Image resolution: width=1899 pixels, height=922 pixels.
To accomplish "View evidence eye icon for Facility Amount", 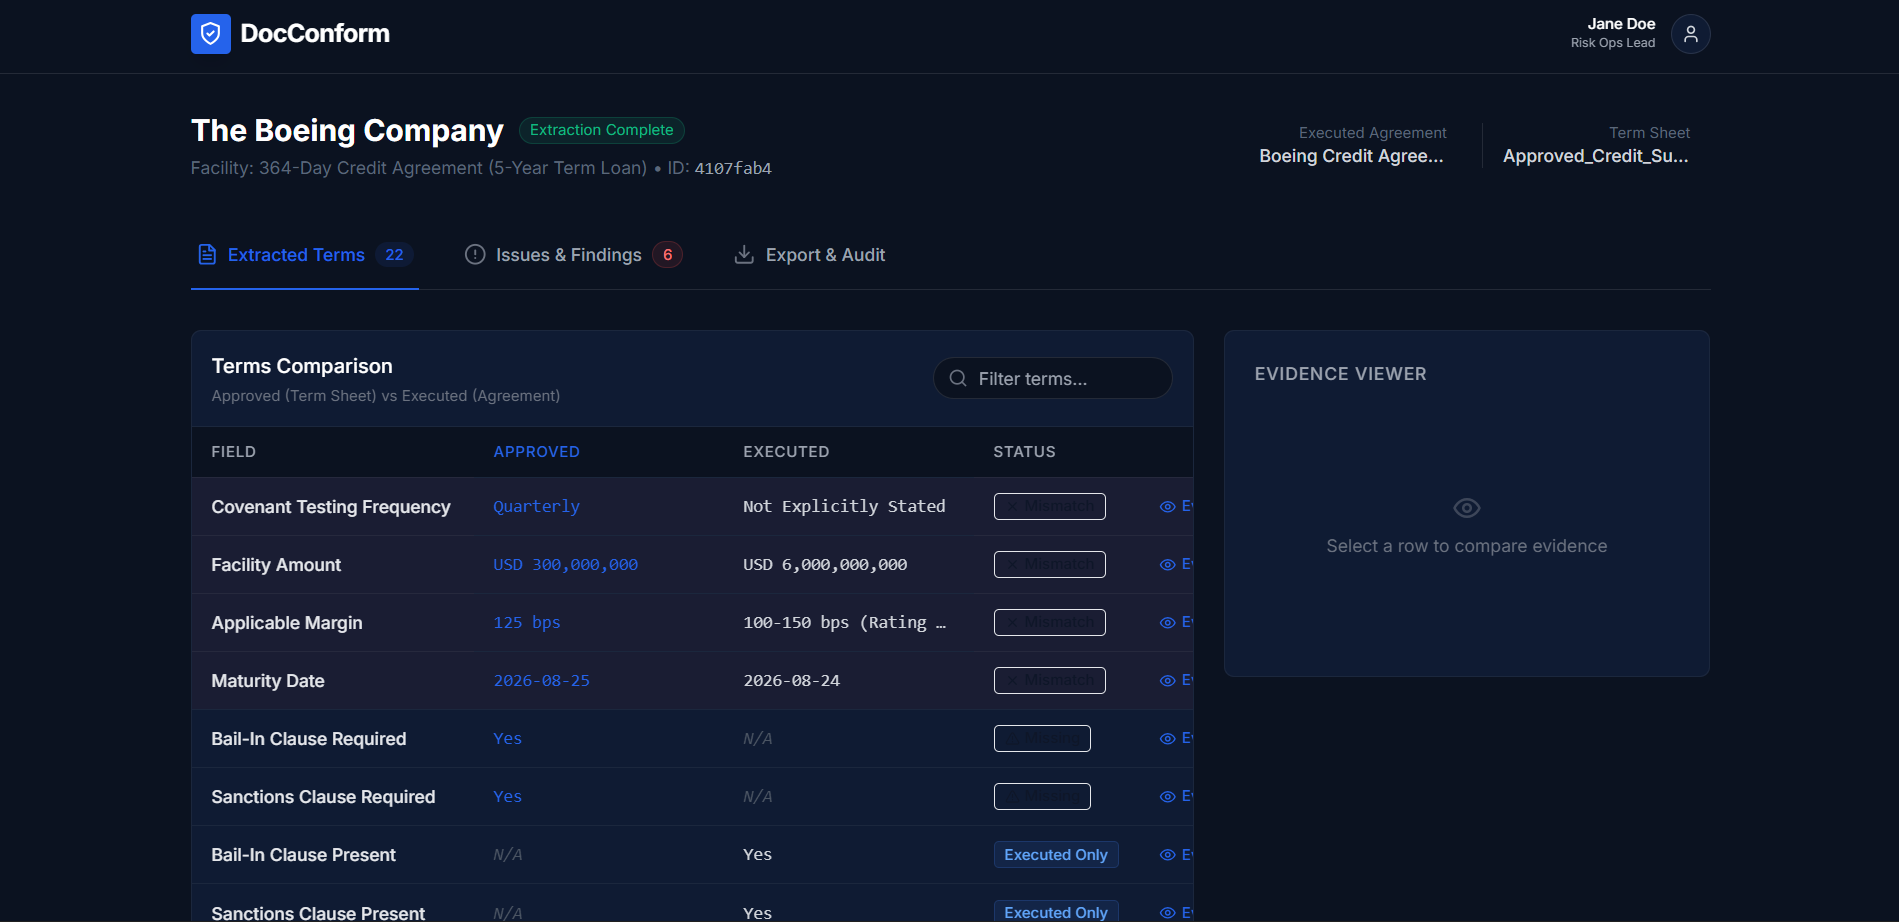I will click(x=1167, y=565).
